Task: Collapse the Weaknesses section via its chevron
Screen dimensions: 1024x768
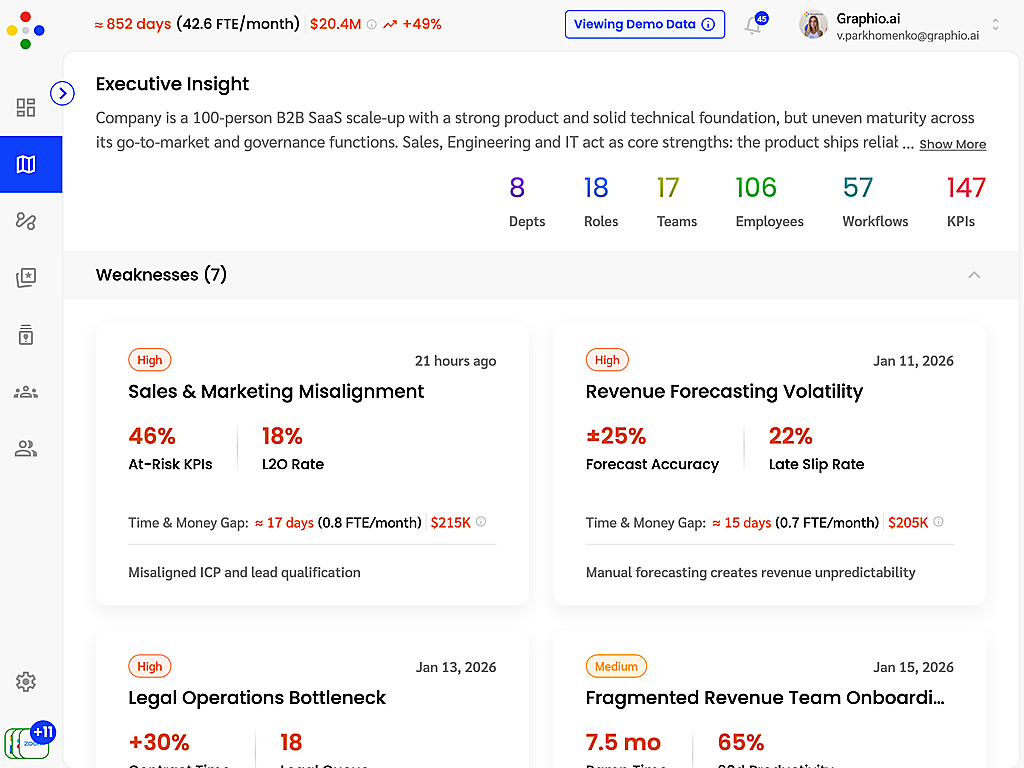Action: [x=974, y=275]
